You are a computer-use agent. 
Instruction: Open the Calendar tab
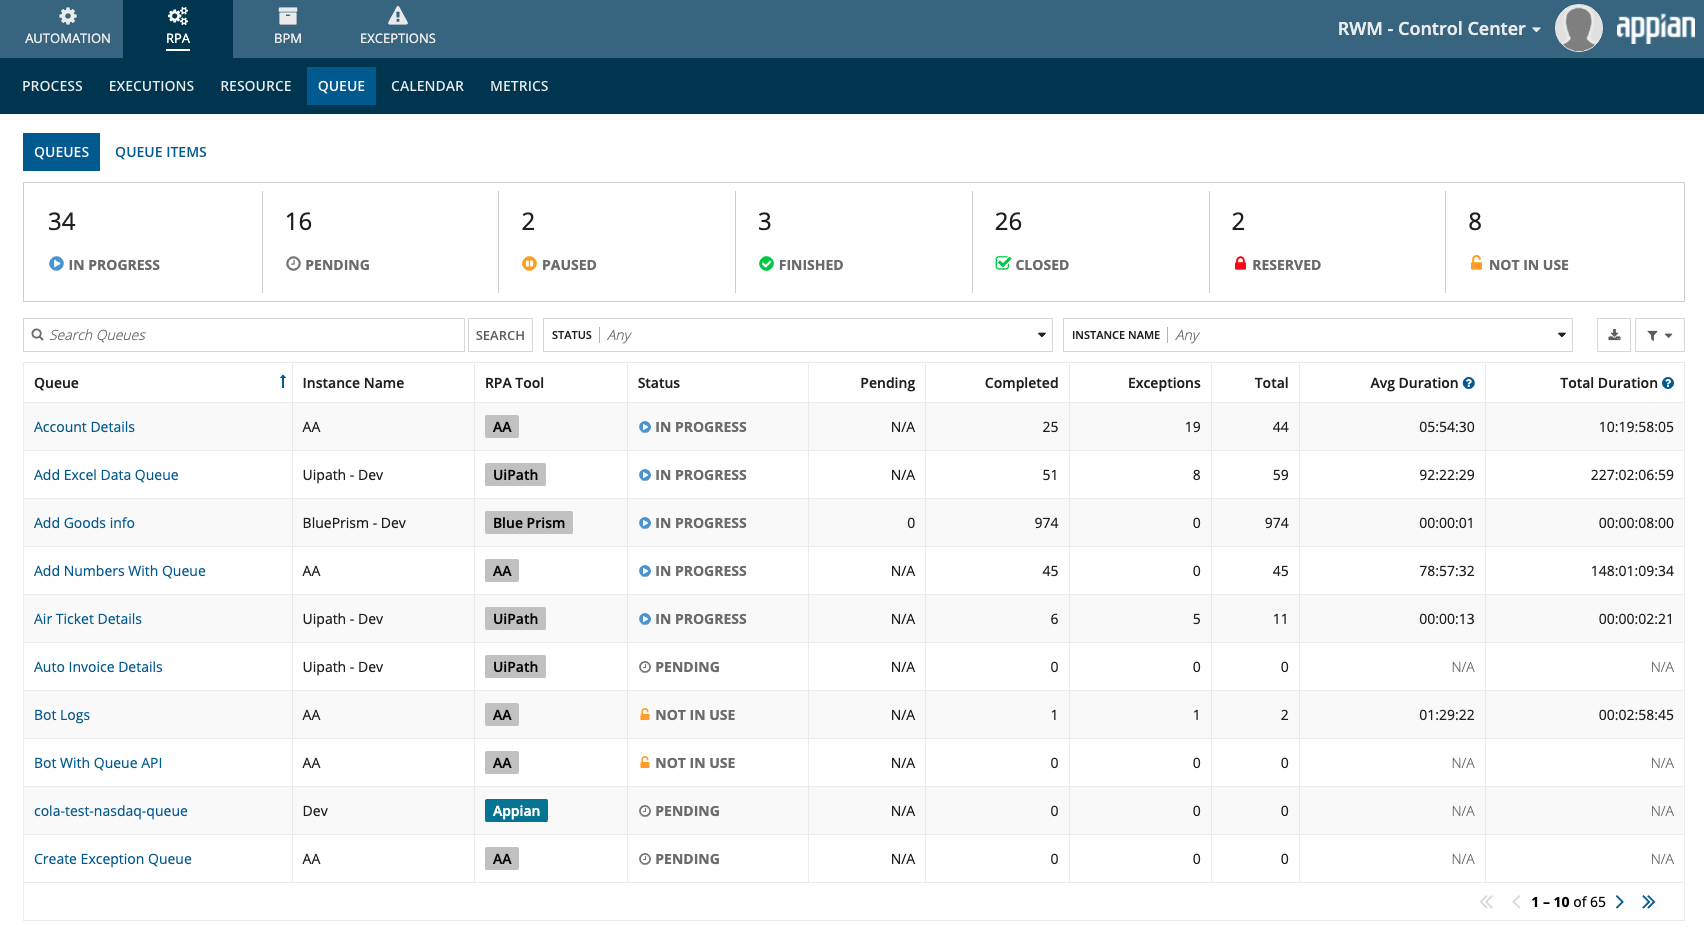pos(427,86)
